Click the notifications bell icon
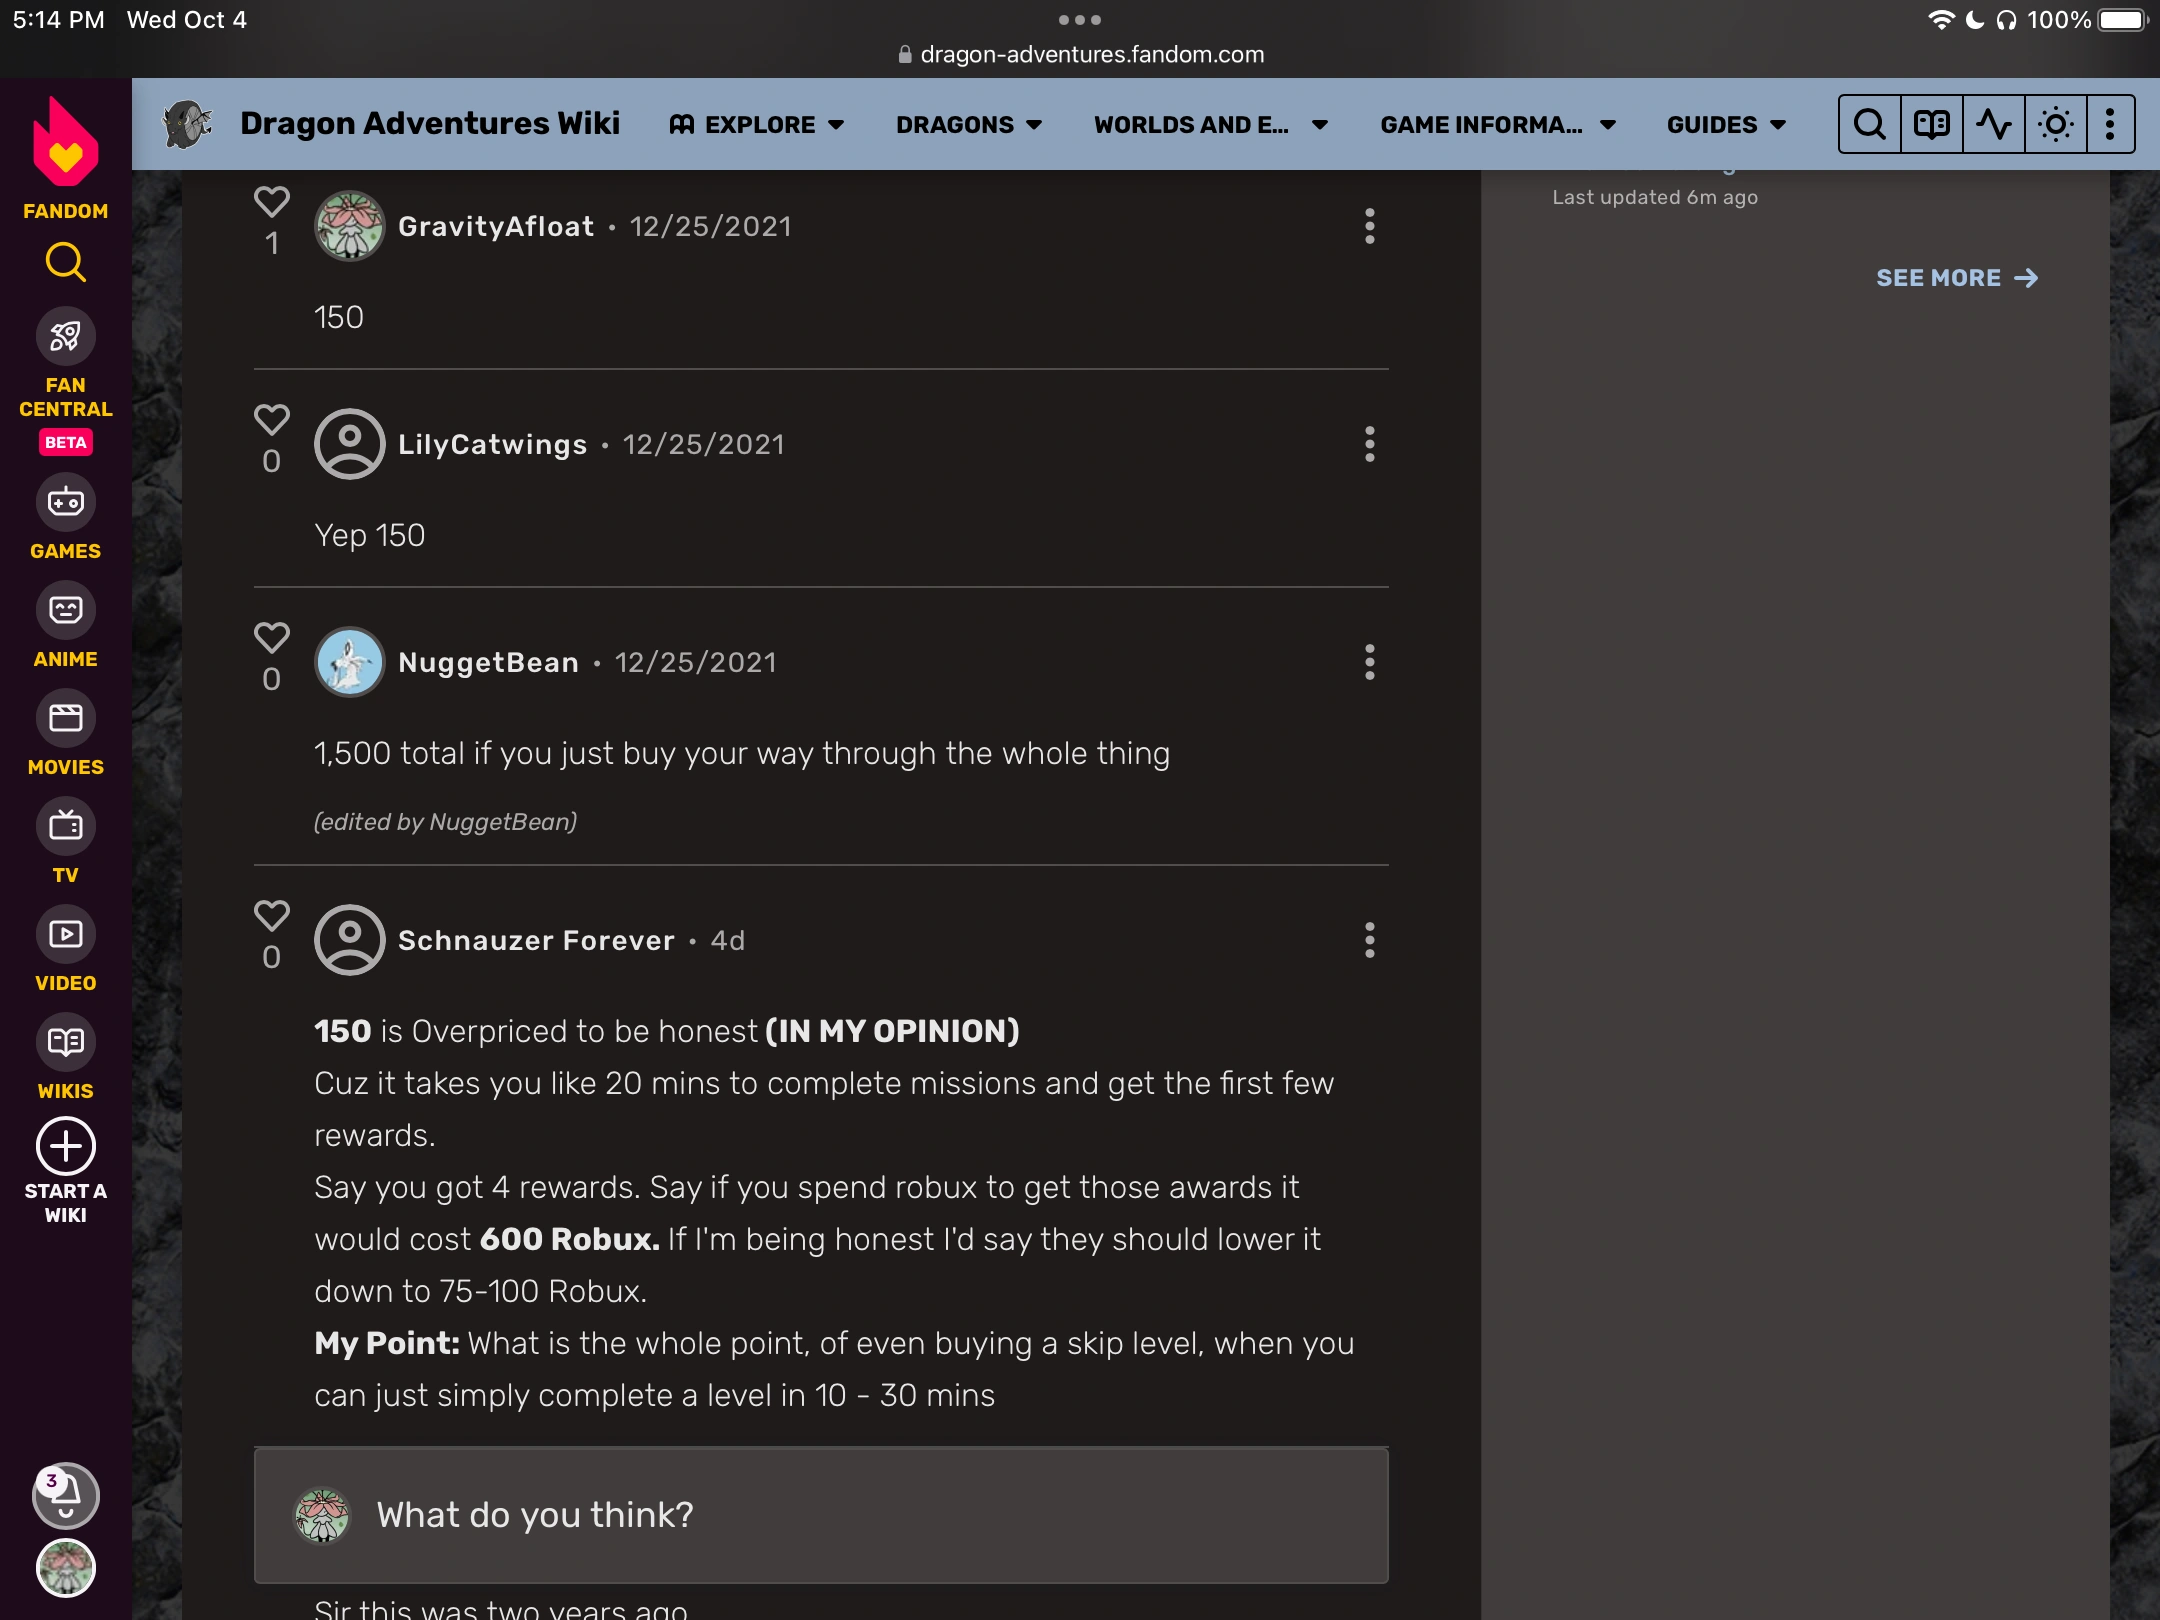Image resolution: width=2160 pixels, height=1620 pixels. pos(65,1495)
